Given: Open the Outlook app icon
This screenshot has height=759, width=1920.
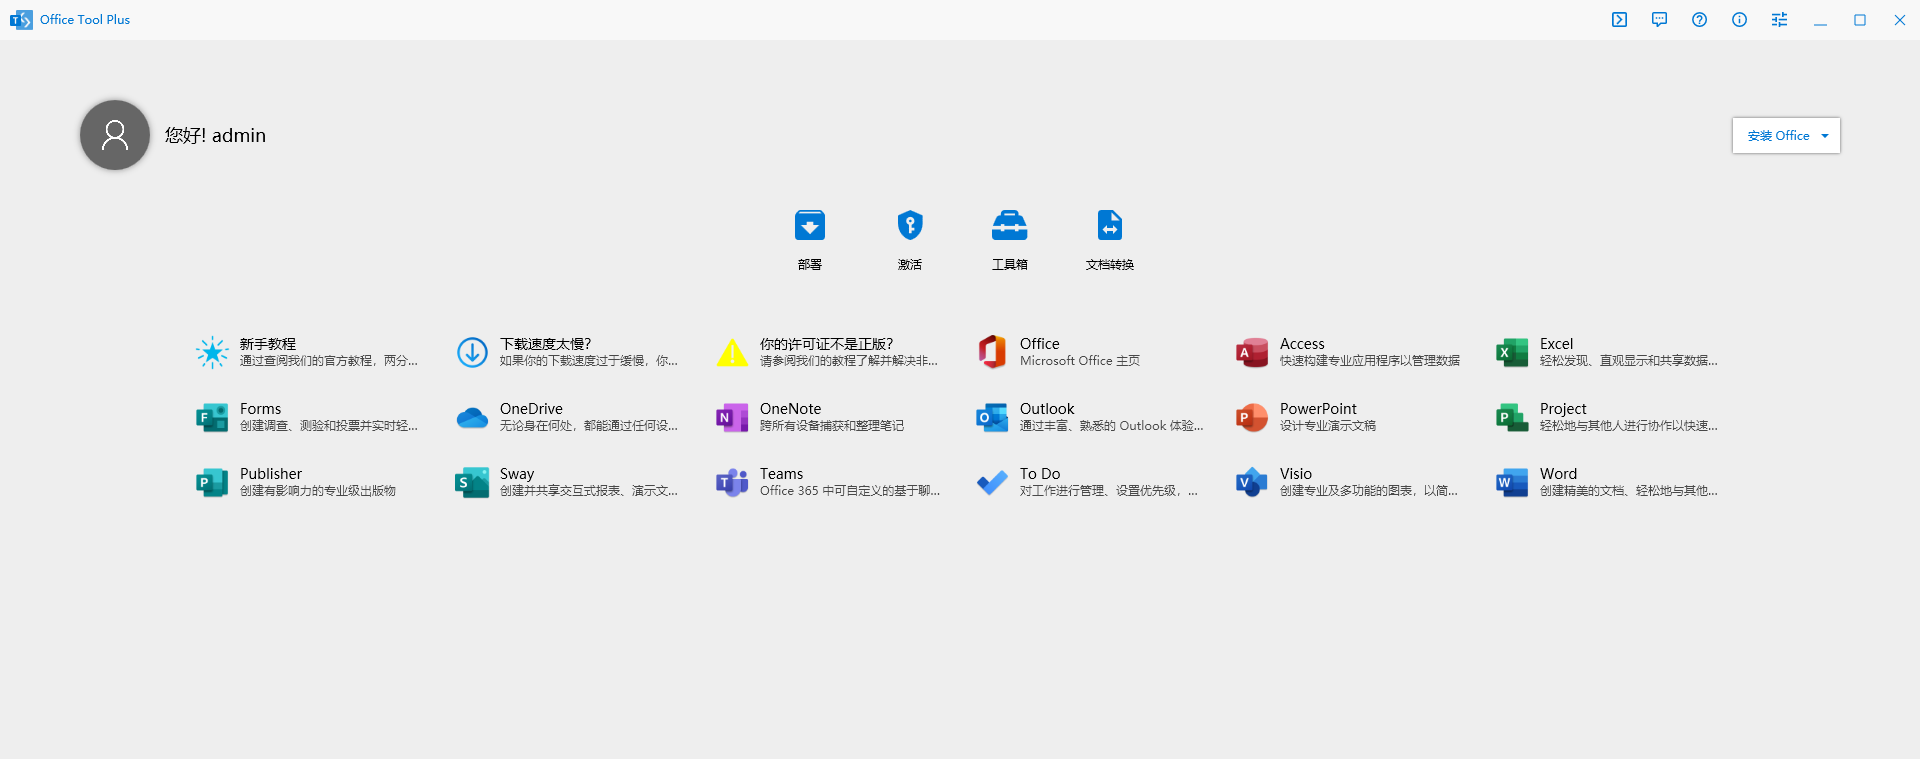Looking at the screenshot, I should coord(992,417).
